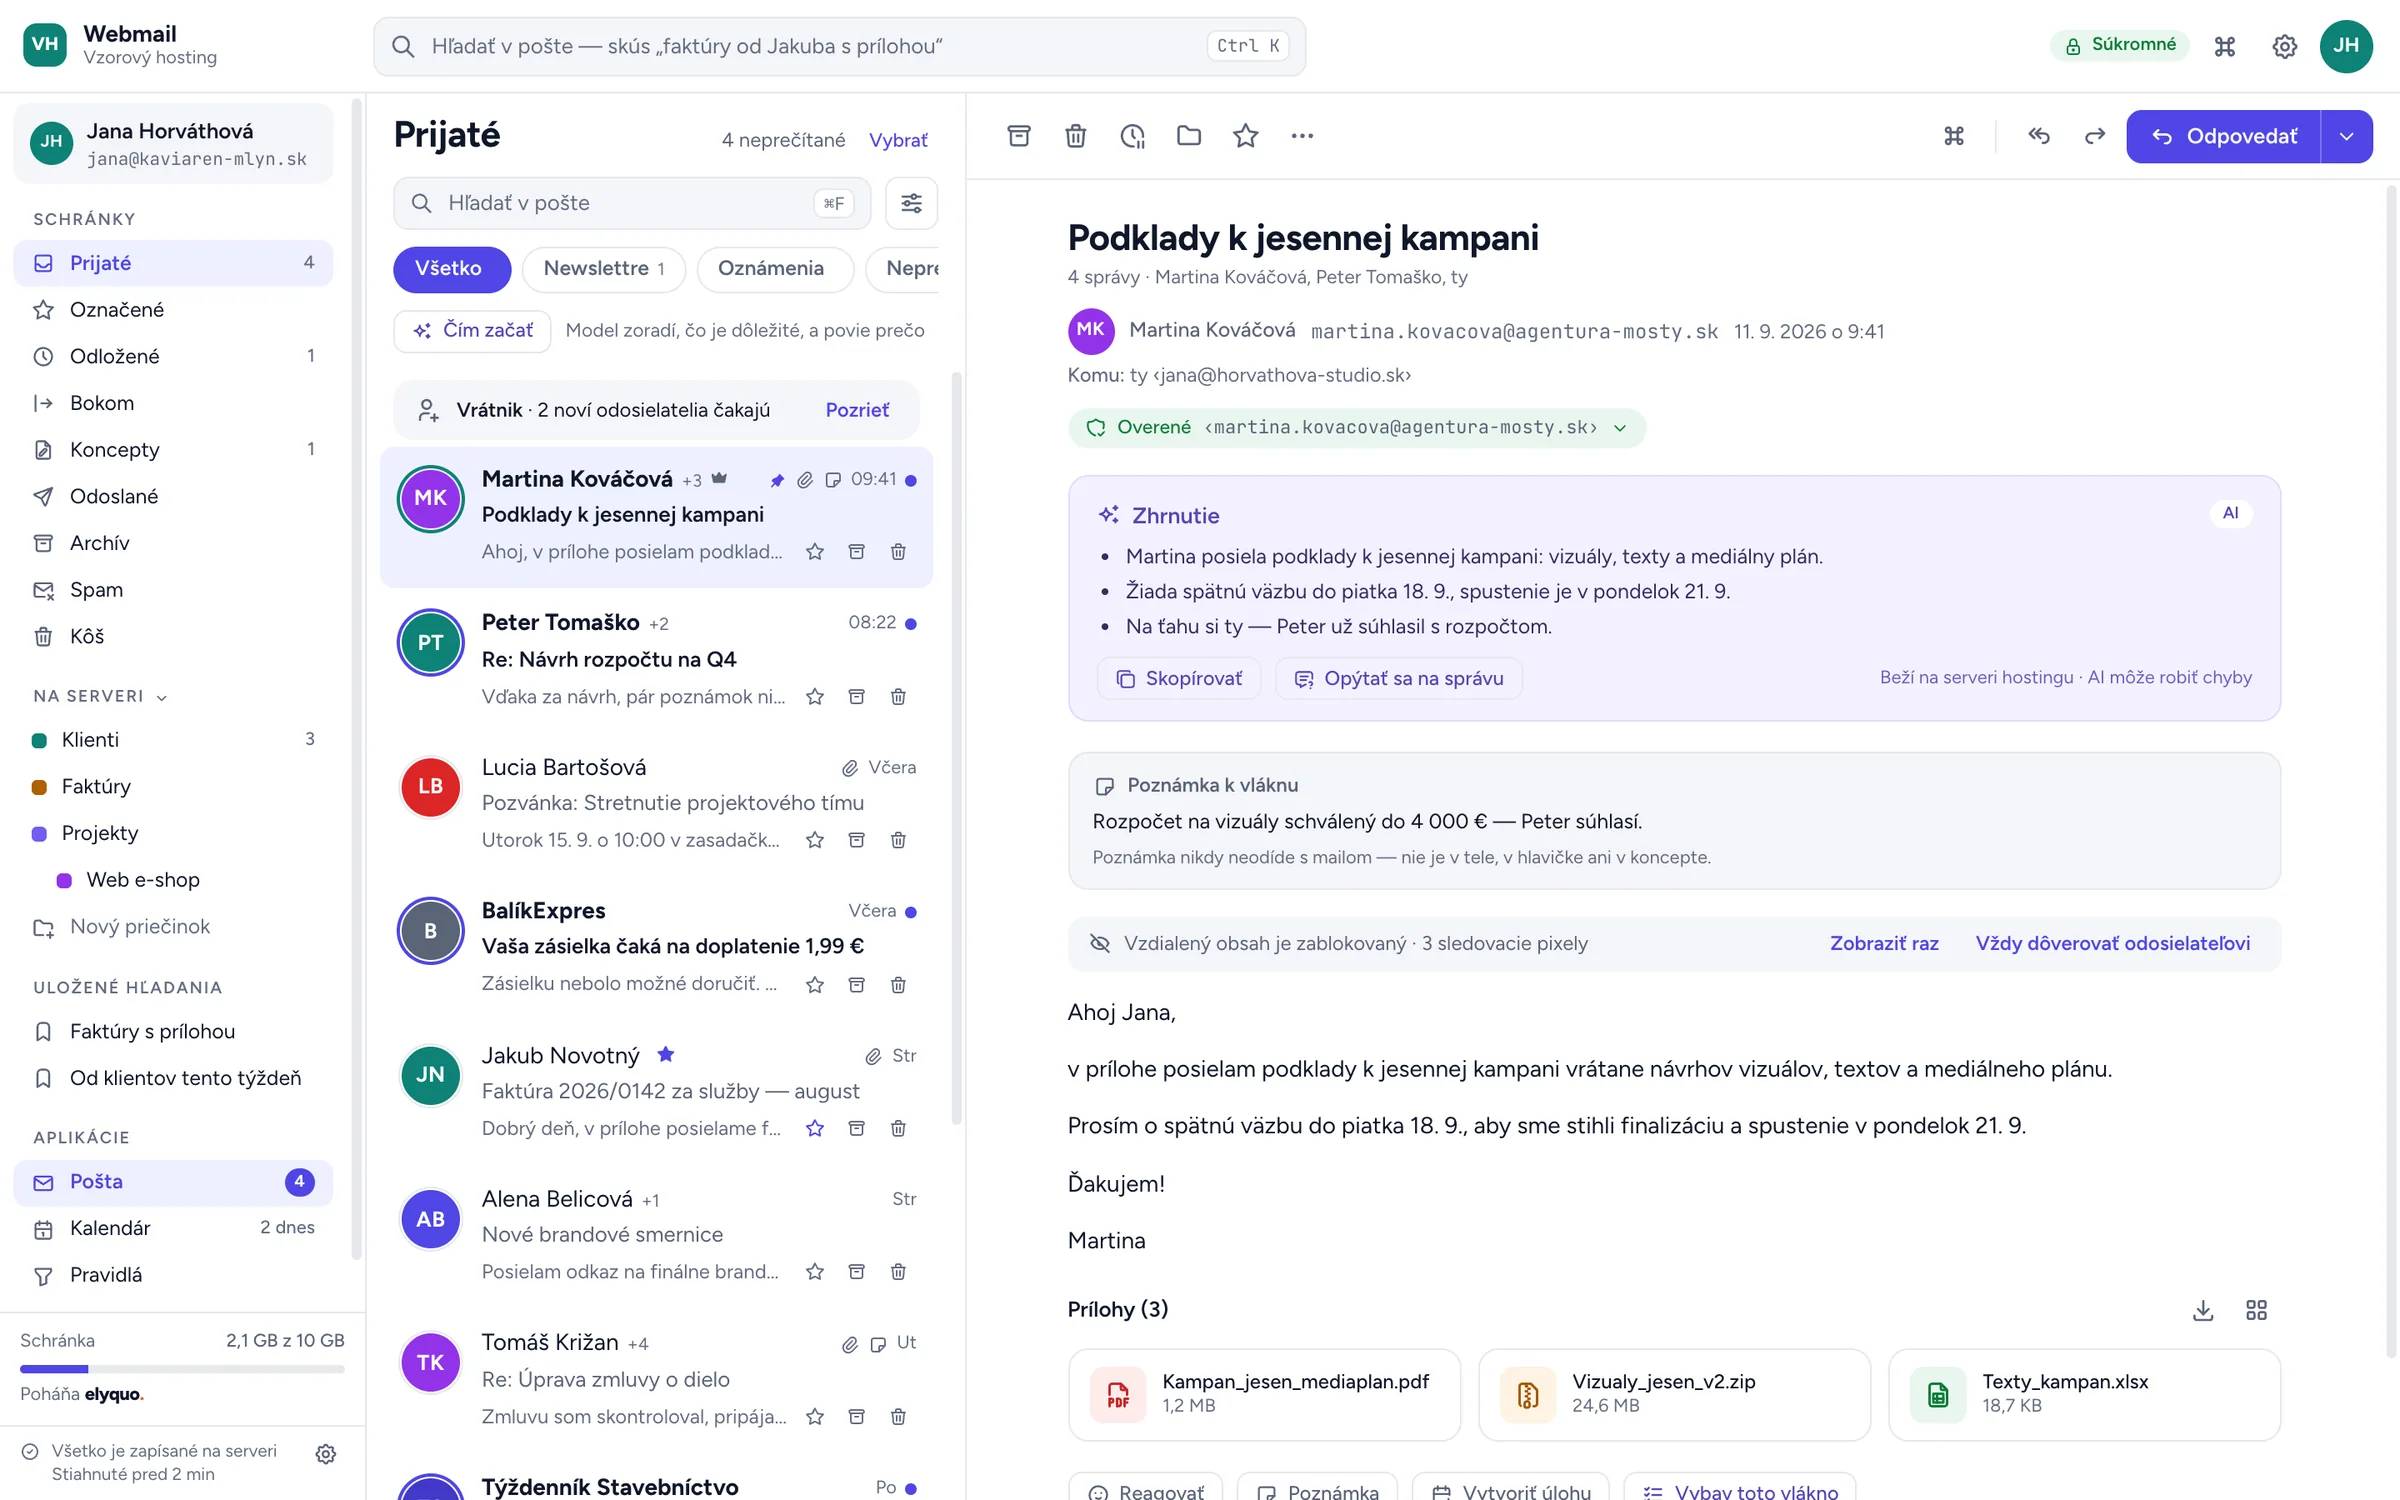Toggle star on Lucia Bartošová message
The image size is (2400, 1500).
click(x=815, y=840)
